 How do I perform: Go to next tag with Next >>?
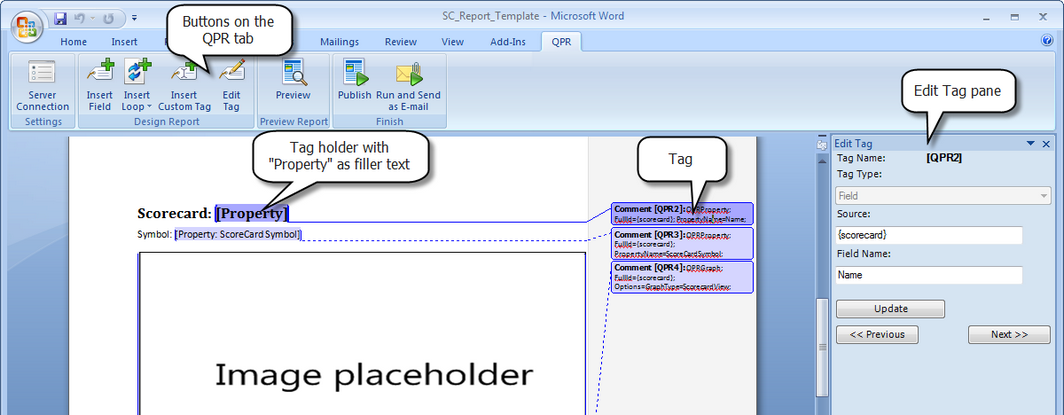1009,334
